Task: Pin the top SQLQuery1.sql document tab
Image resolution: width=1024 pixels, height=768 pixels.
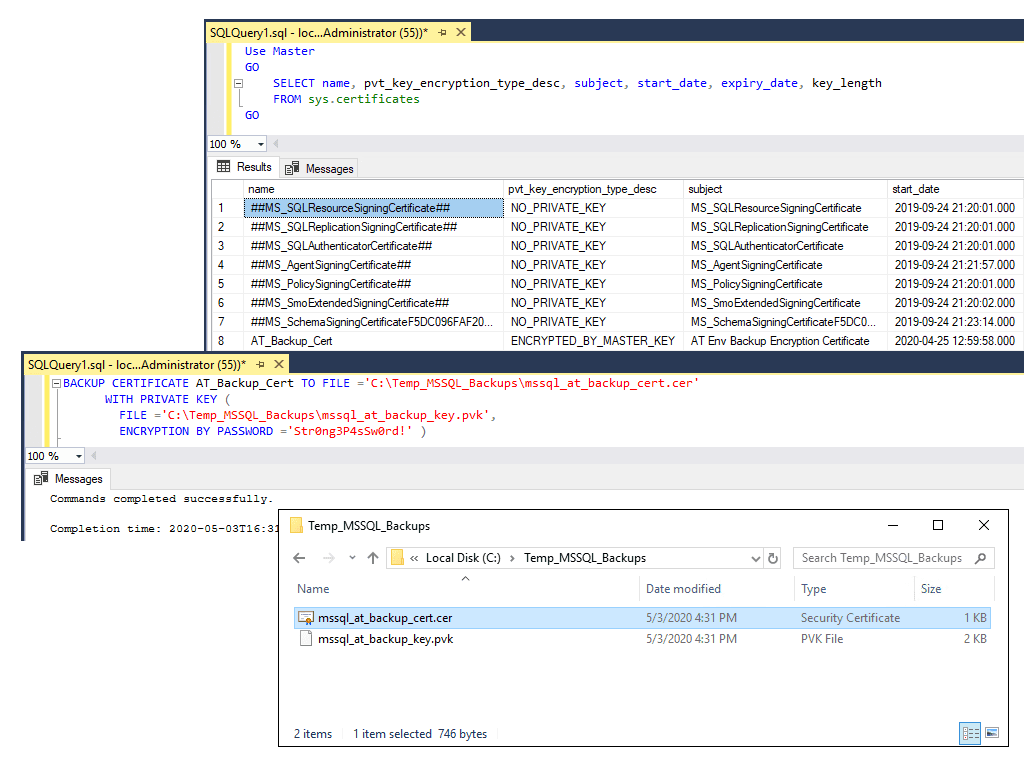Action: click(443, 31)
